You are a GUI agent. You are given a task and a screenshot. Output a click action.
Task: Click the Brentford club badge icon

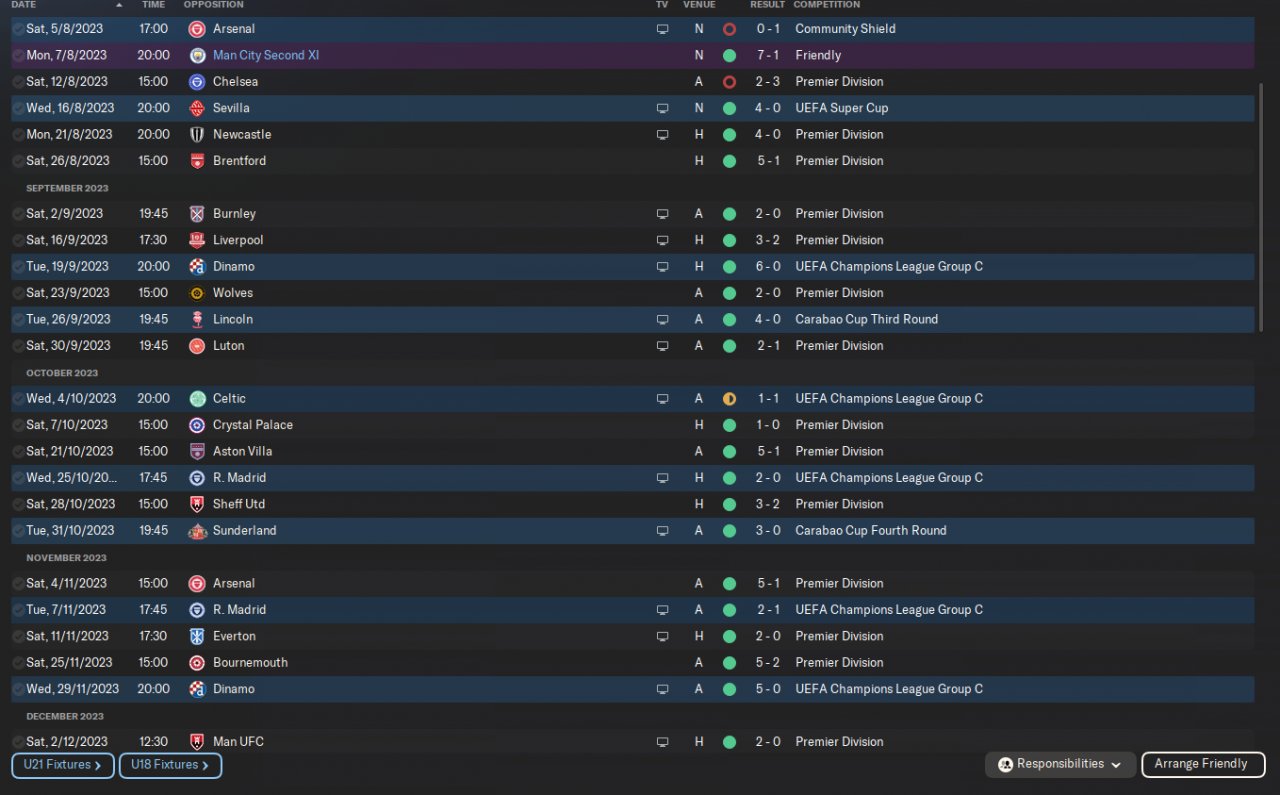tap(197, 161)
